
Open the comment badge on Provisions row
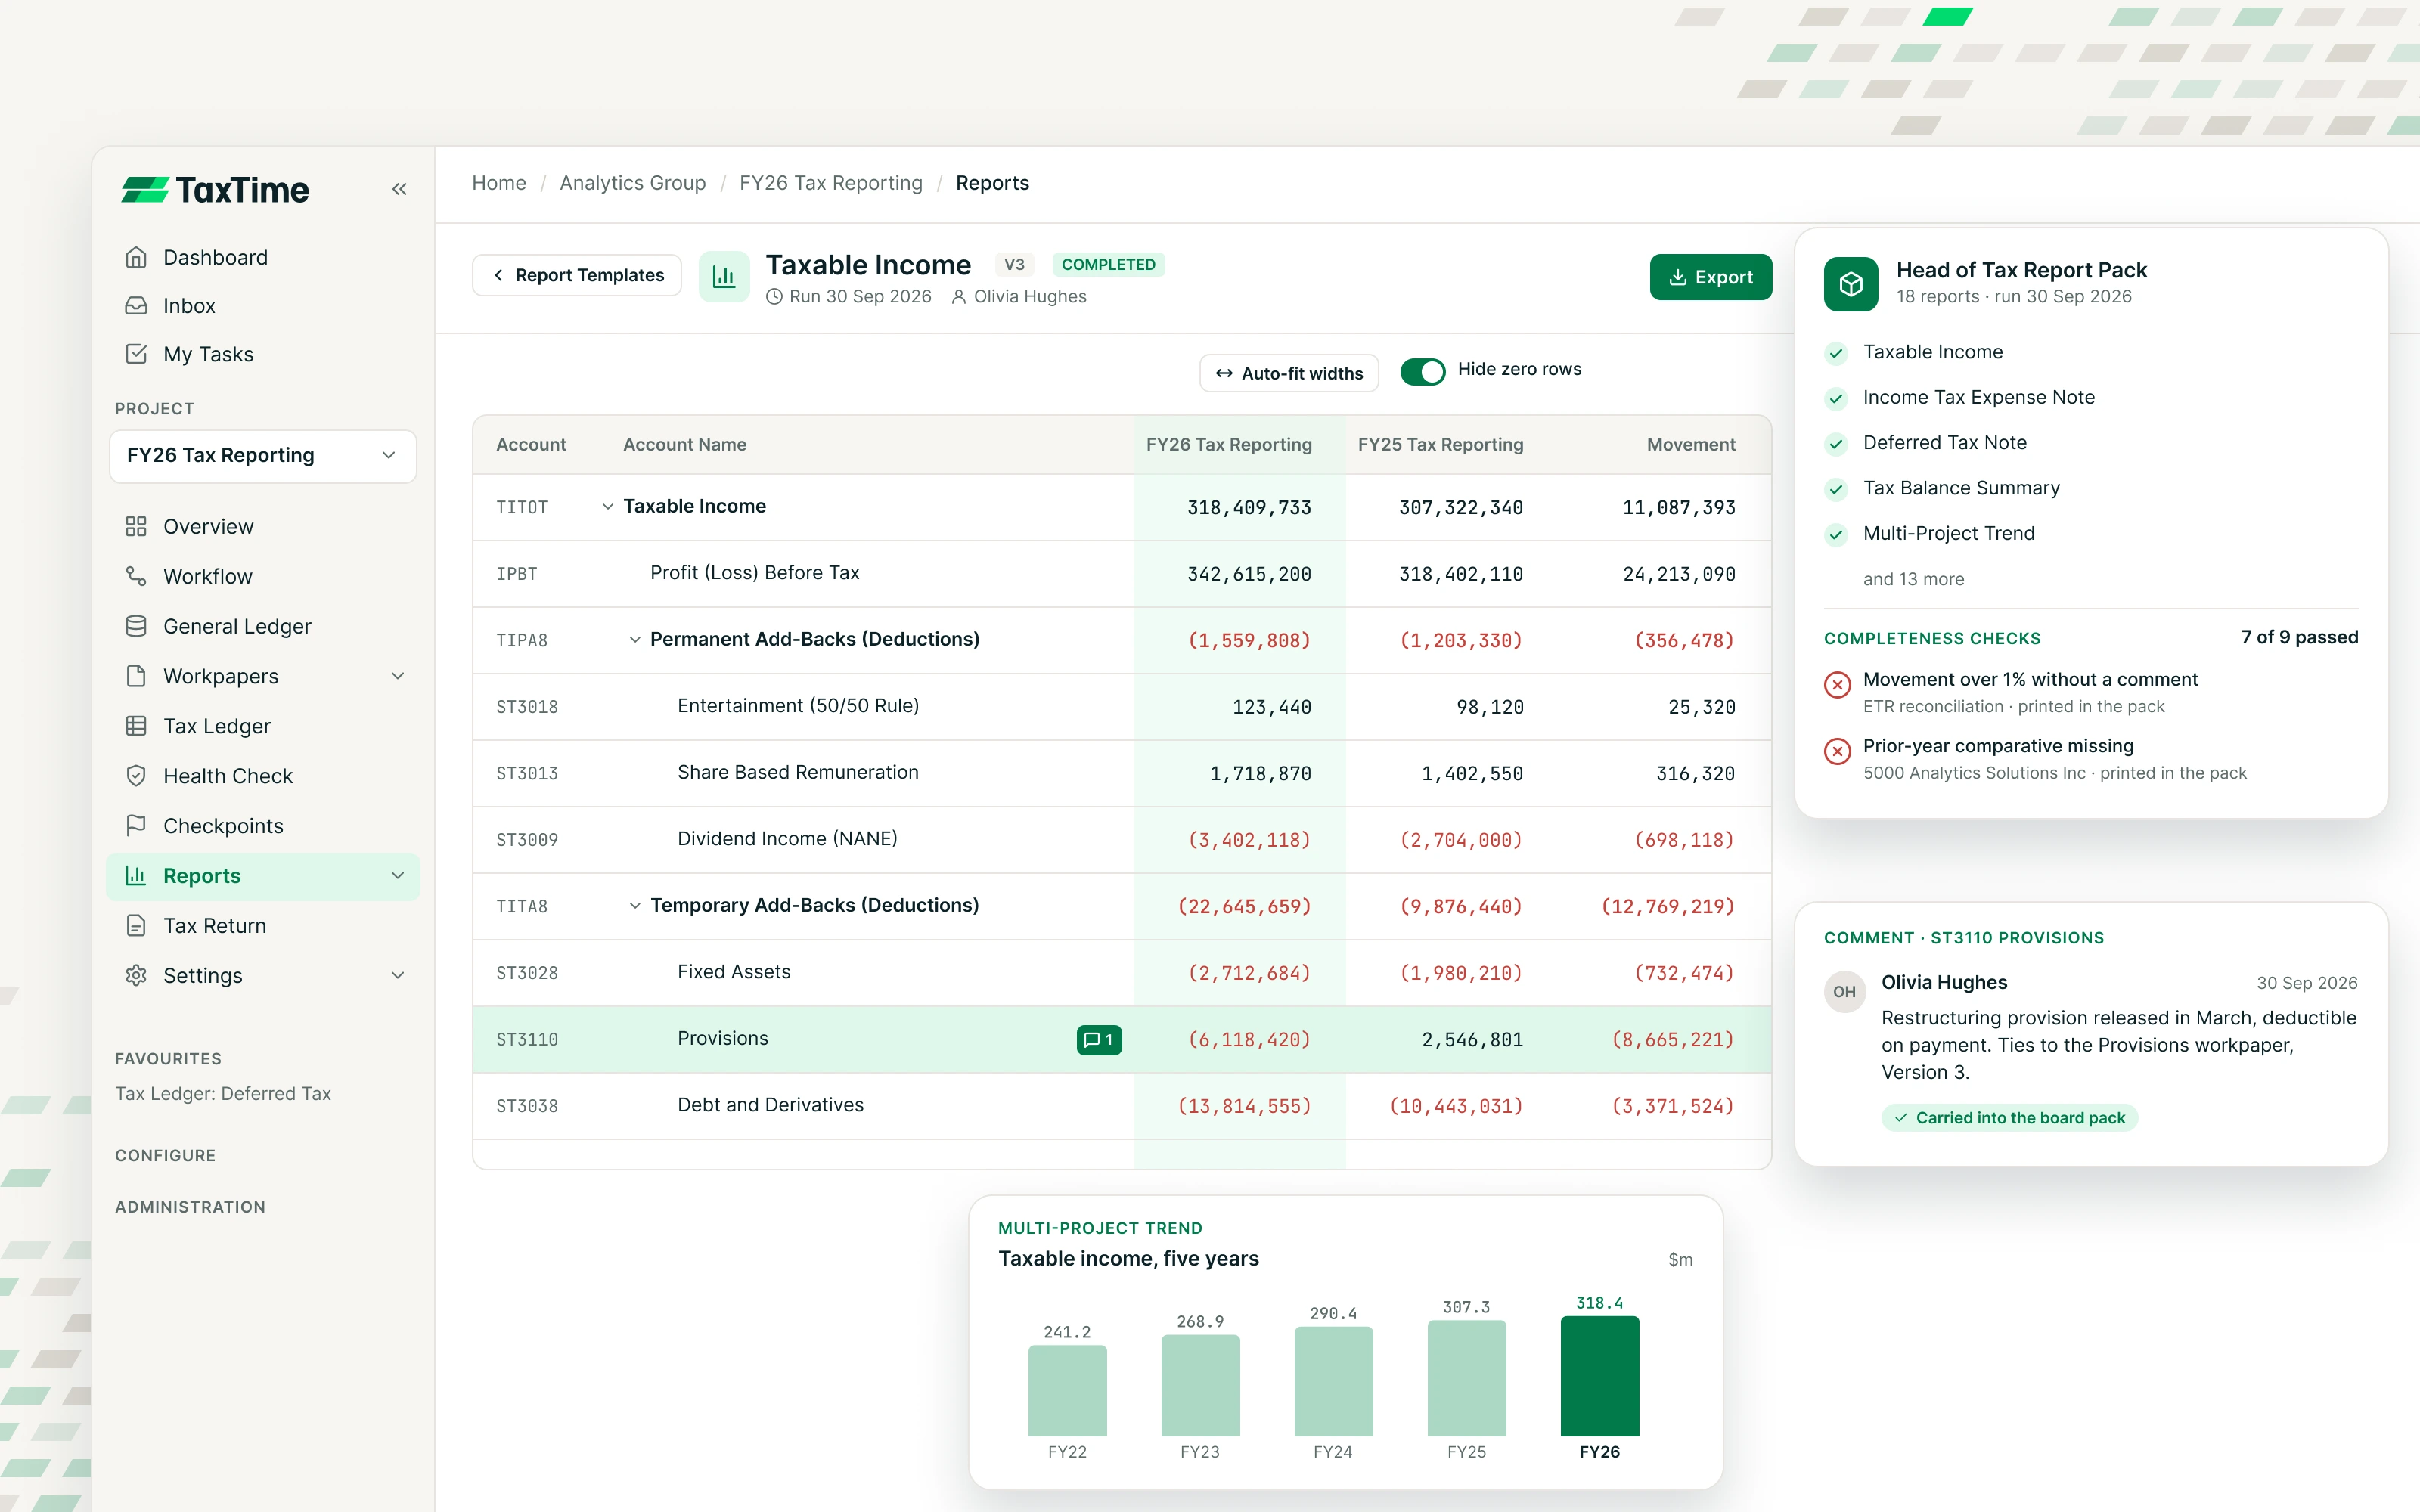[x=1099, y=1040]
